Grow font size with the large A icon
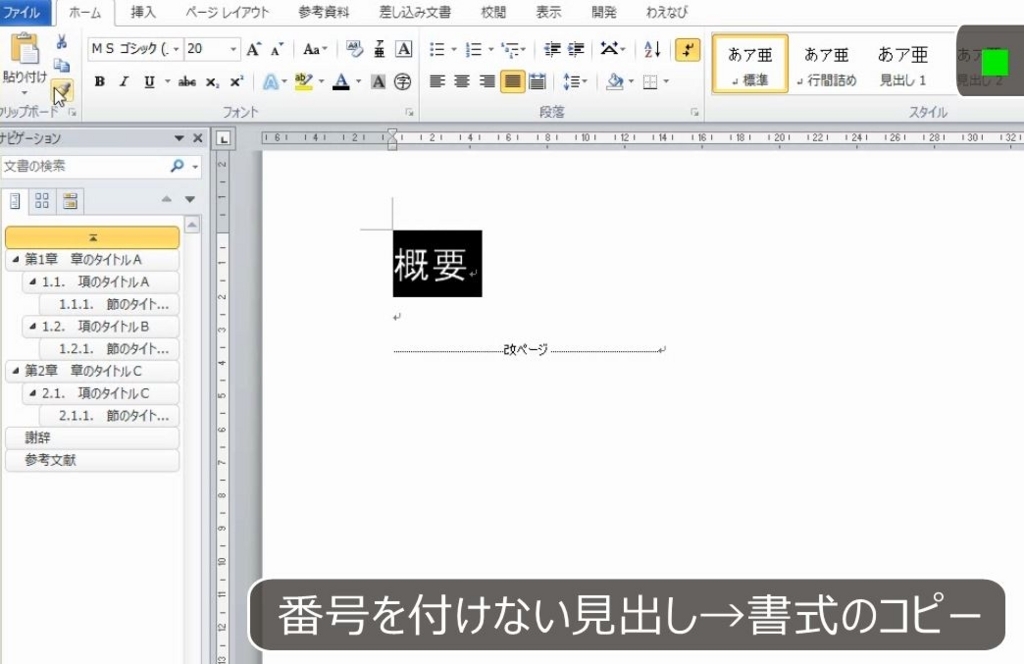 click(253, 49)
